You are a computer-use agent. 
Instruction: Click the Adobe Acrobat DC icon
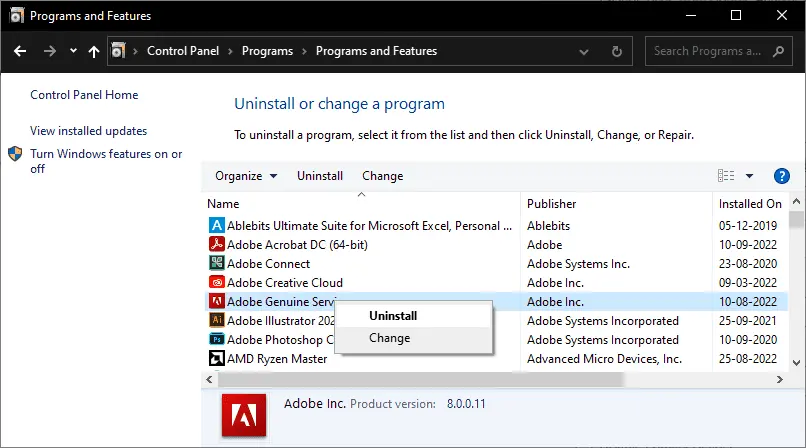coord(216,245)
